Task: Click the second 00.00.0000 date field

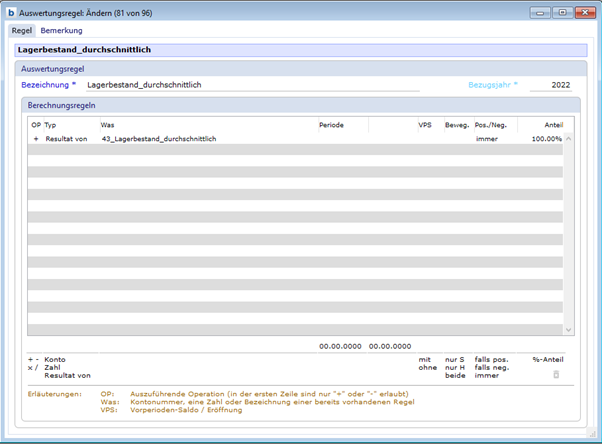Action: pyautogui.click(x=390, y=346)
